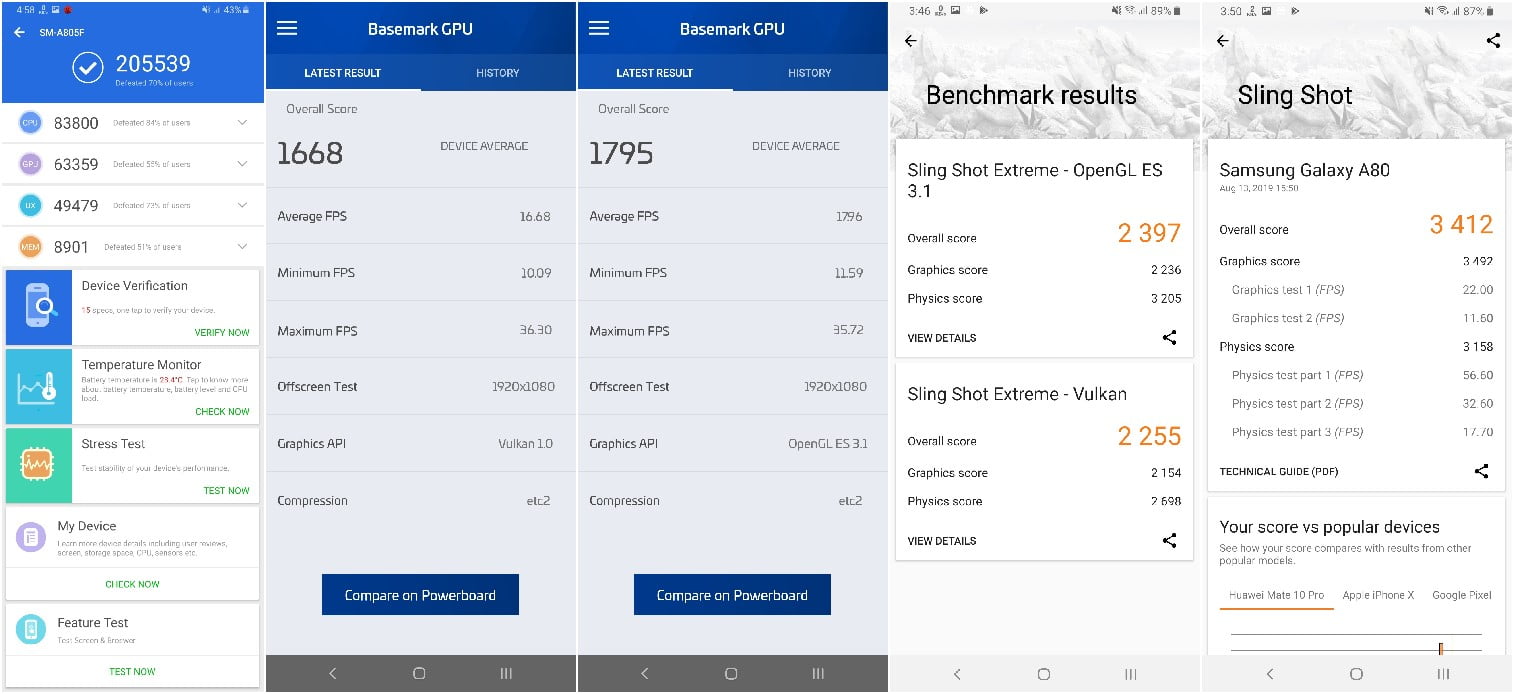1514x694 pixels.
Task: Select the Apple iPhone X comparison tab
Action: (x=1378, y=595)
